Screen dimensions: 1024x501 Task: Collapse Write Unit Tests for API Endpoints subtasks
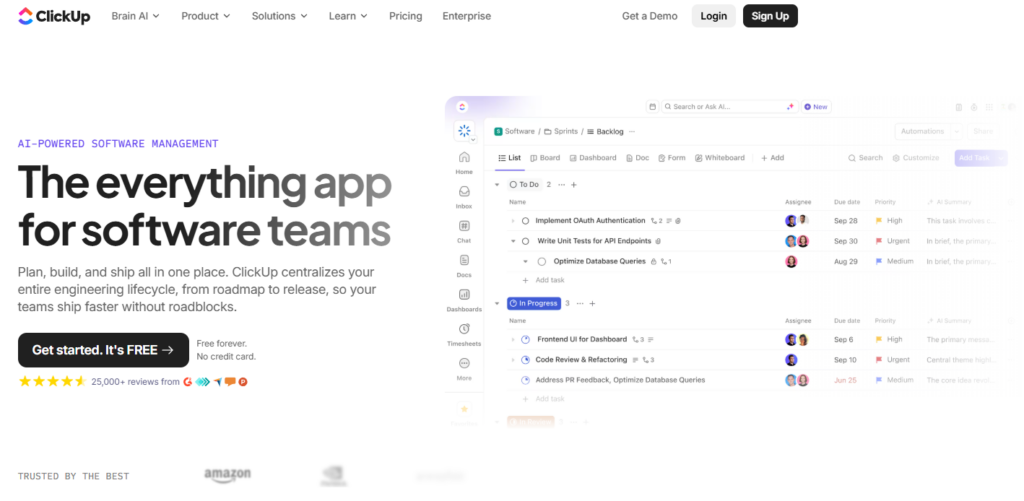[513, 241]
